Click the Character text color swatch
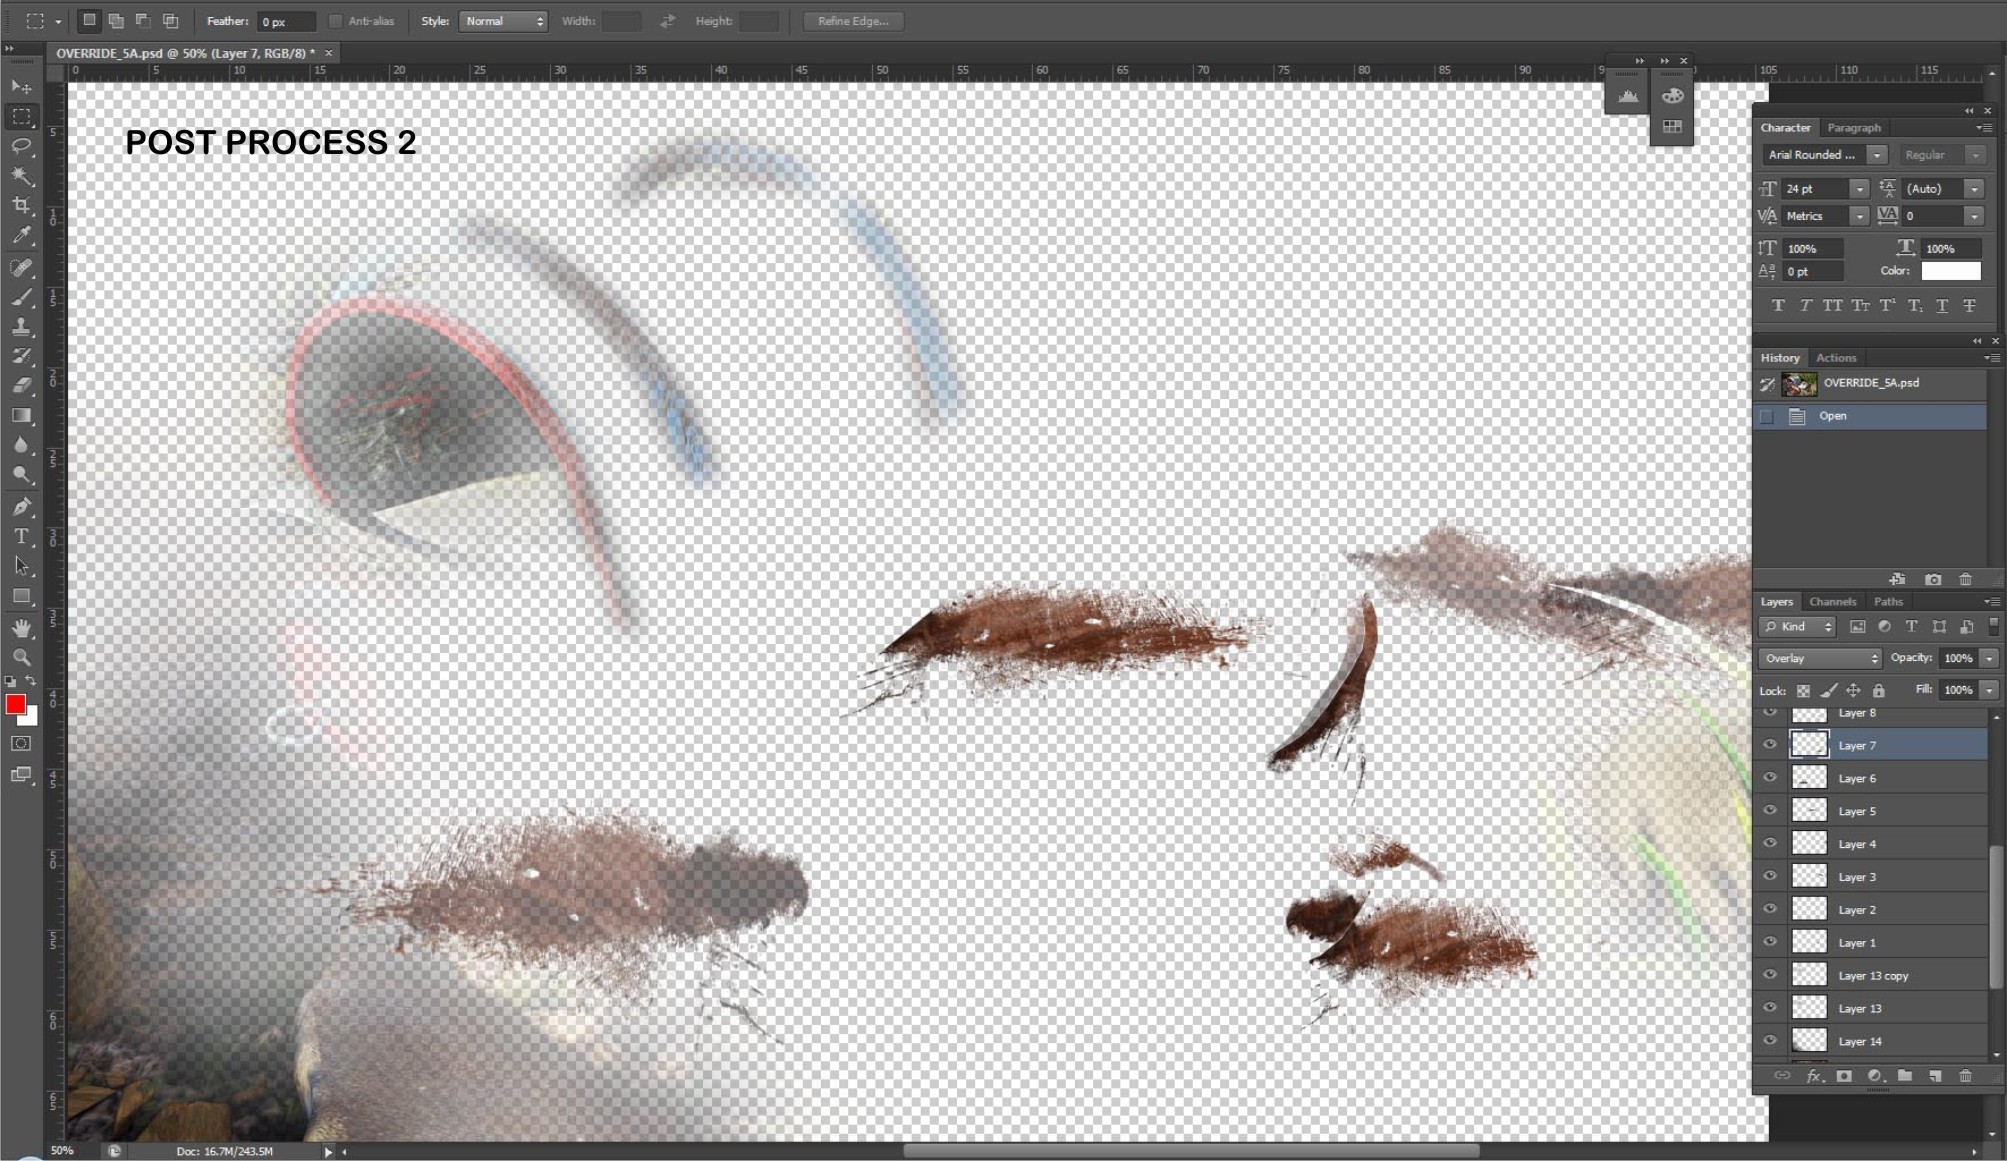The width and height of the screenshot is (2007, 1161). (x=1950, y=271)
